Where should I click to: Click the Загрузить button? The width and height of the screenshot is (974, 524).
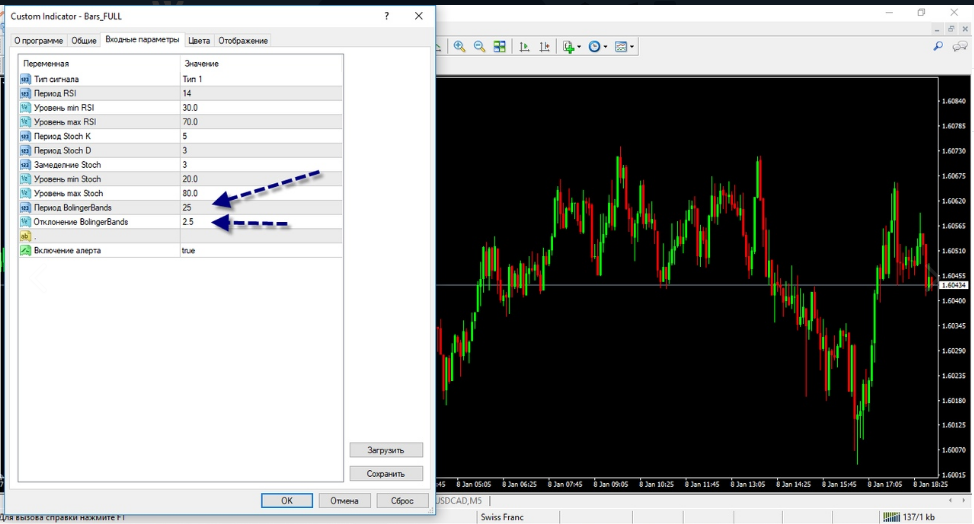386,450
